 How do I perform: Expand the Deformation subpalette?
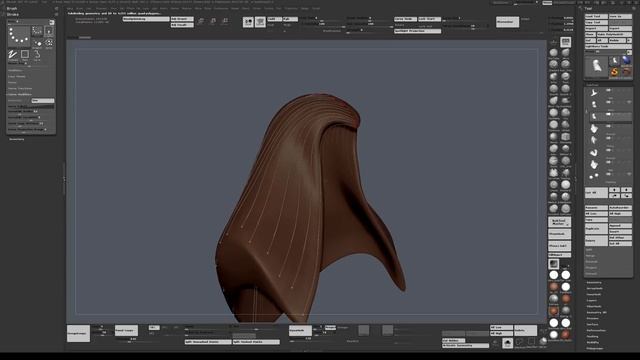pos(596,331)
